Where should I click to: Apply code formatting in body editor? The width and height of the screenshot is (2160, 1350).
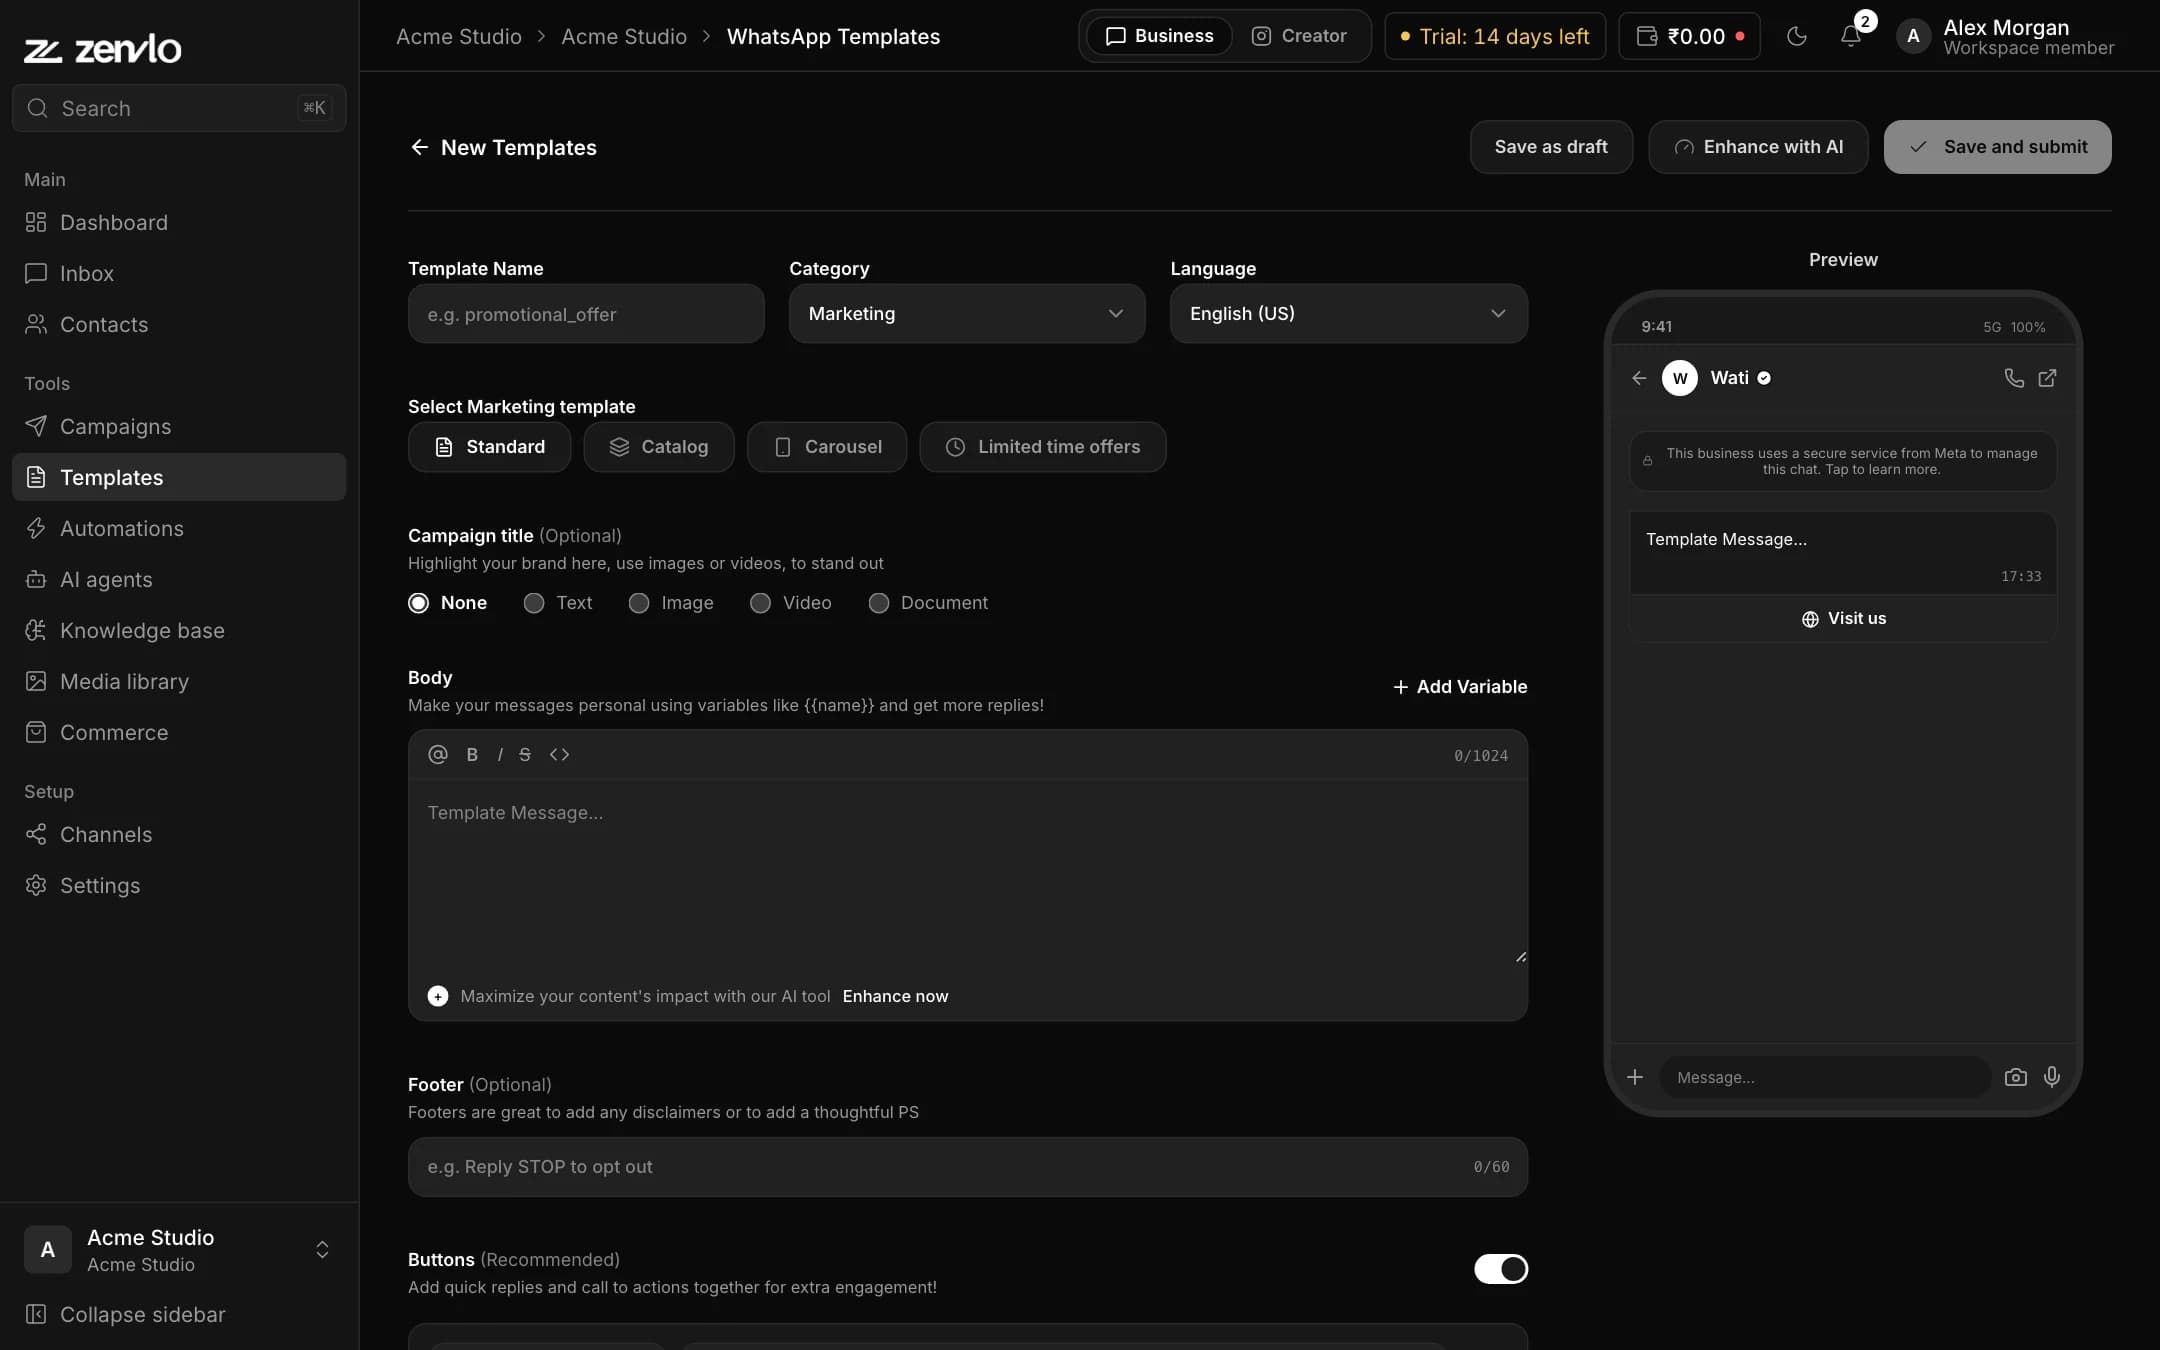559,754
